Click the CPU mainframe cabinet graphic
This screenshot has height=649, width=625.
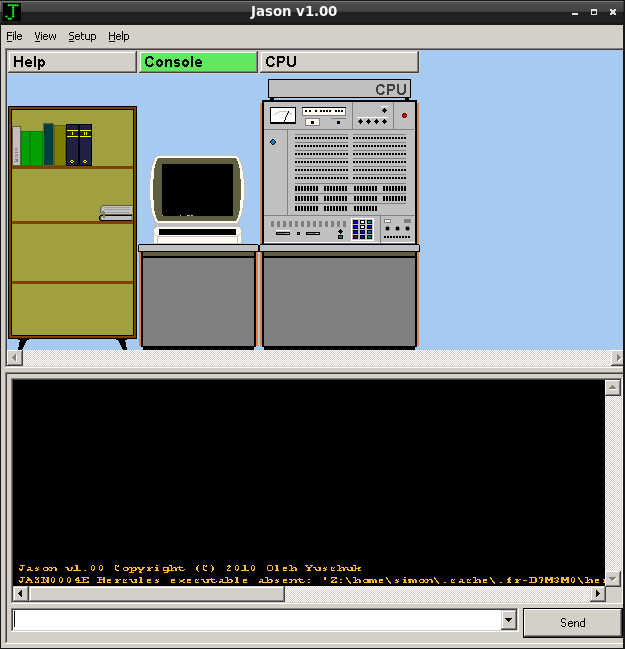click(x=339, y=172)
